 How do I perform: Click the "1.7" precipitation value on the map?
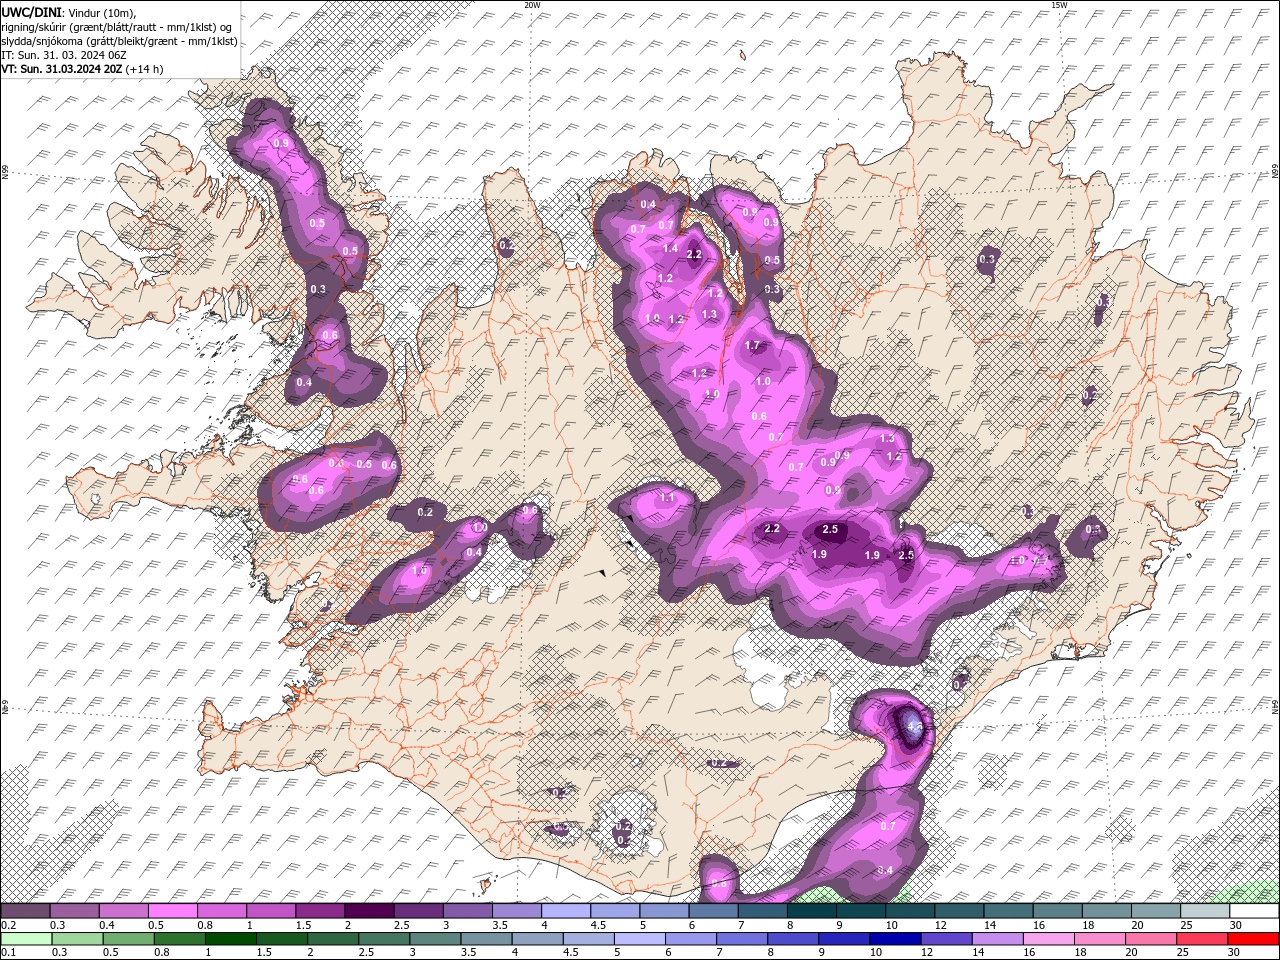[753, 346]
